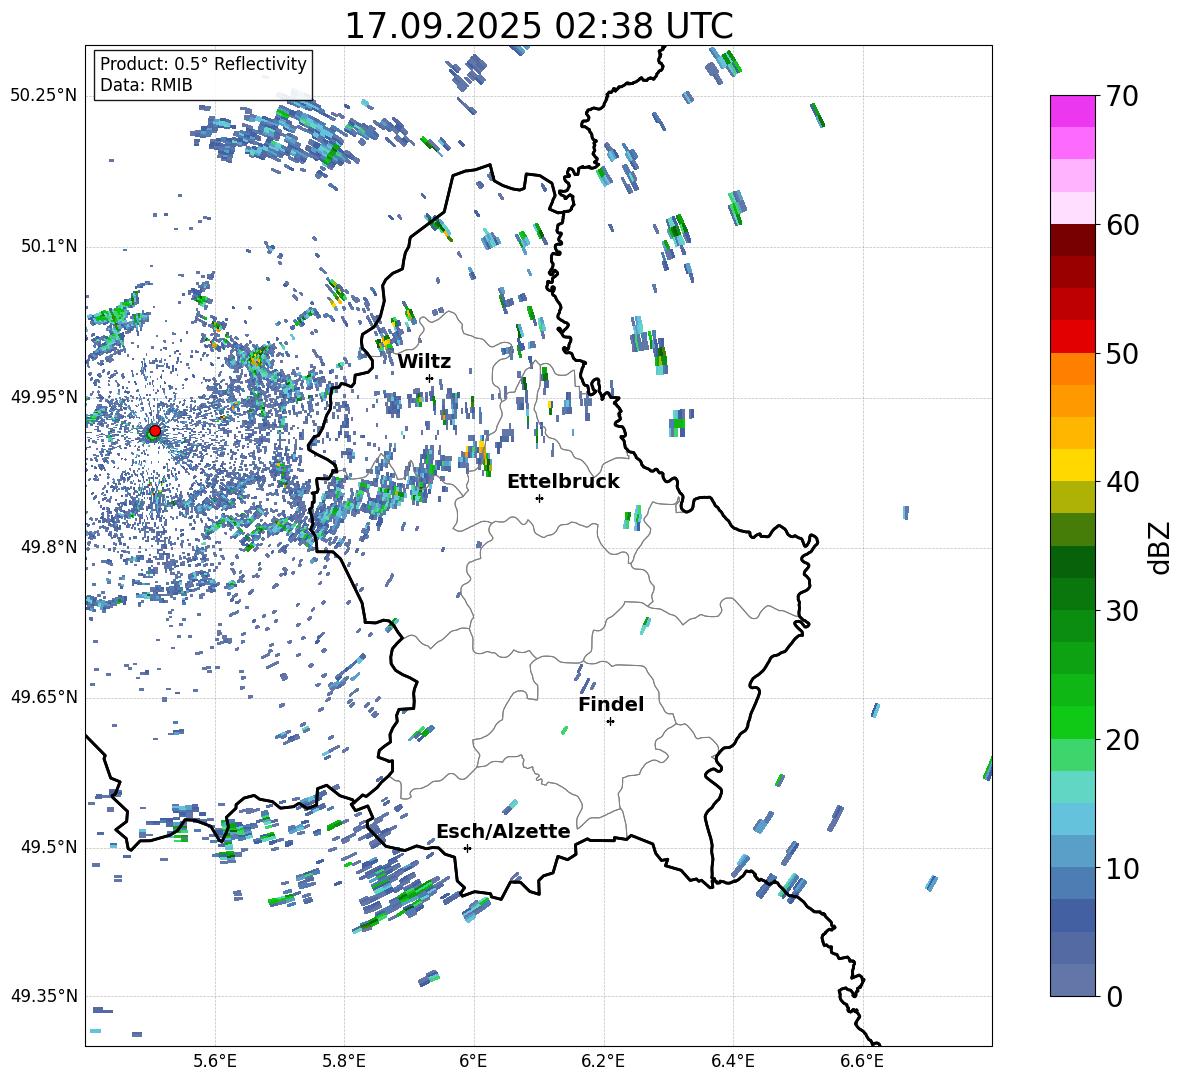The image size is (1184, 1081).
Task: Click the Product 0.5° Reflectivity info box
Action: tap(203, 75)
